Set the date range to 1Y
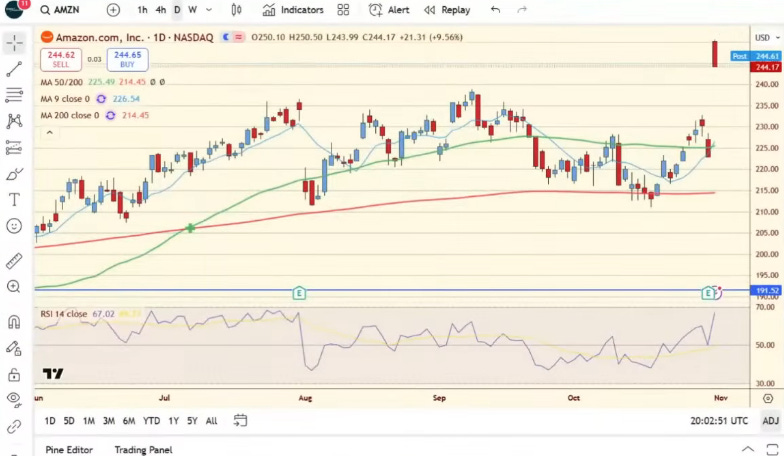The width and height of the screenshot is (784, 456). 174,421
